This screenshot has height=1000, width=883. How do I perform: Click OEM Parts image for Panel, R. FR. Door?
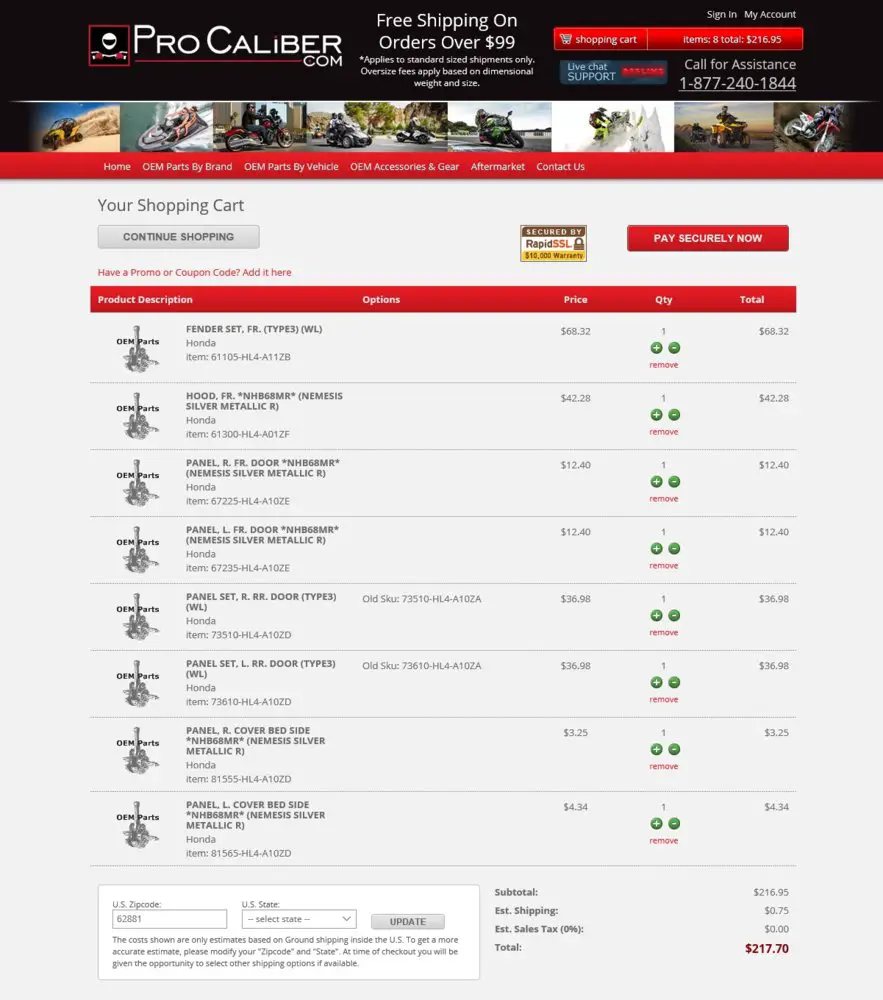[x=138, y=482]
